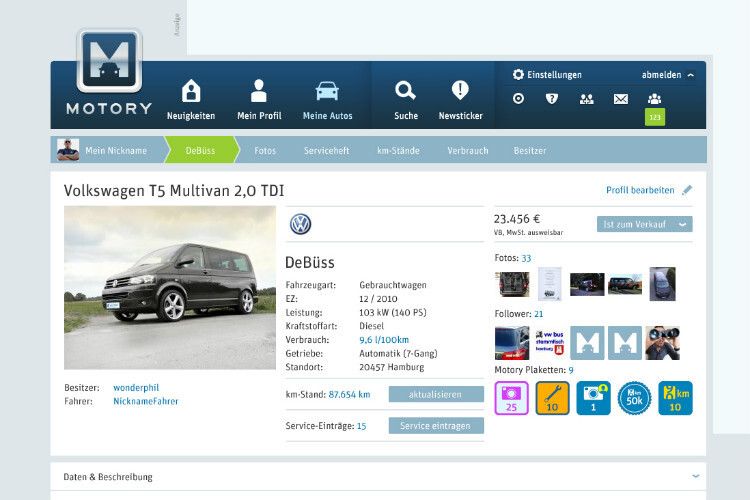Select the km 10 plakette badge
Viewport: 750px width, 500px height.
tap(675, 398)
